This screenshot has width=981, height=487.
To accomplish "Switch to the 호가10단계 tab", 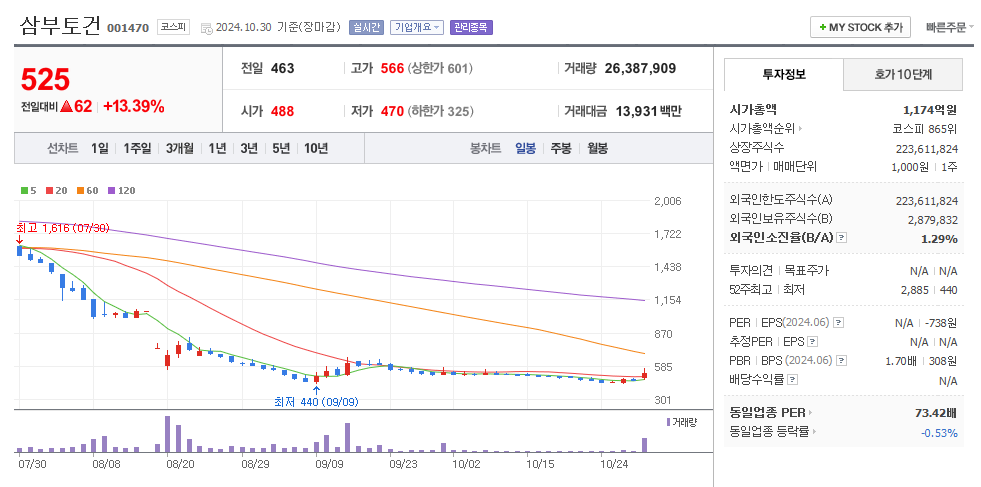I will [903, 74].
